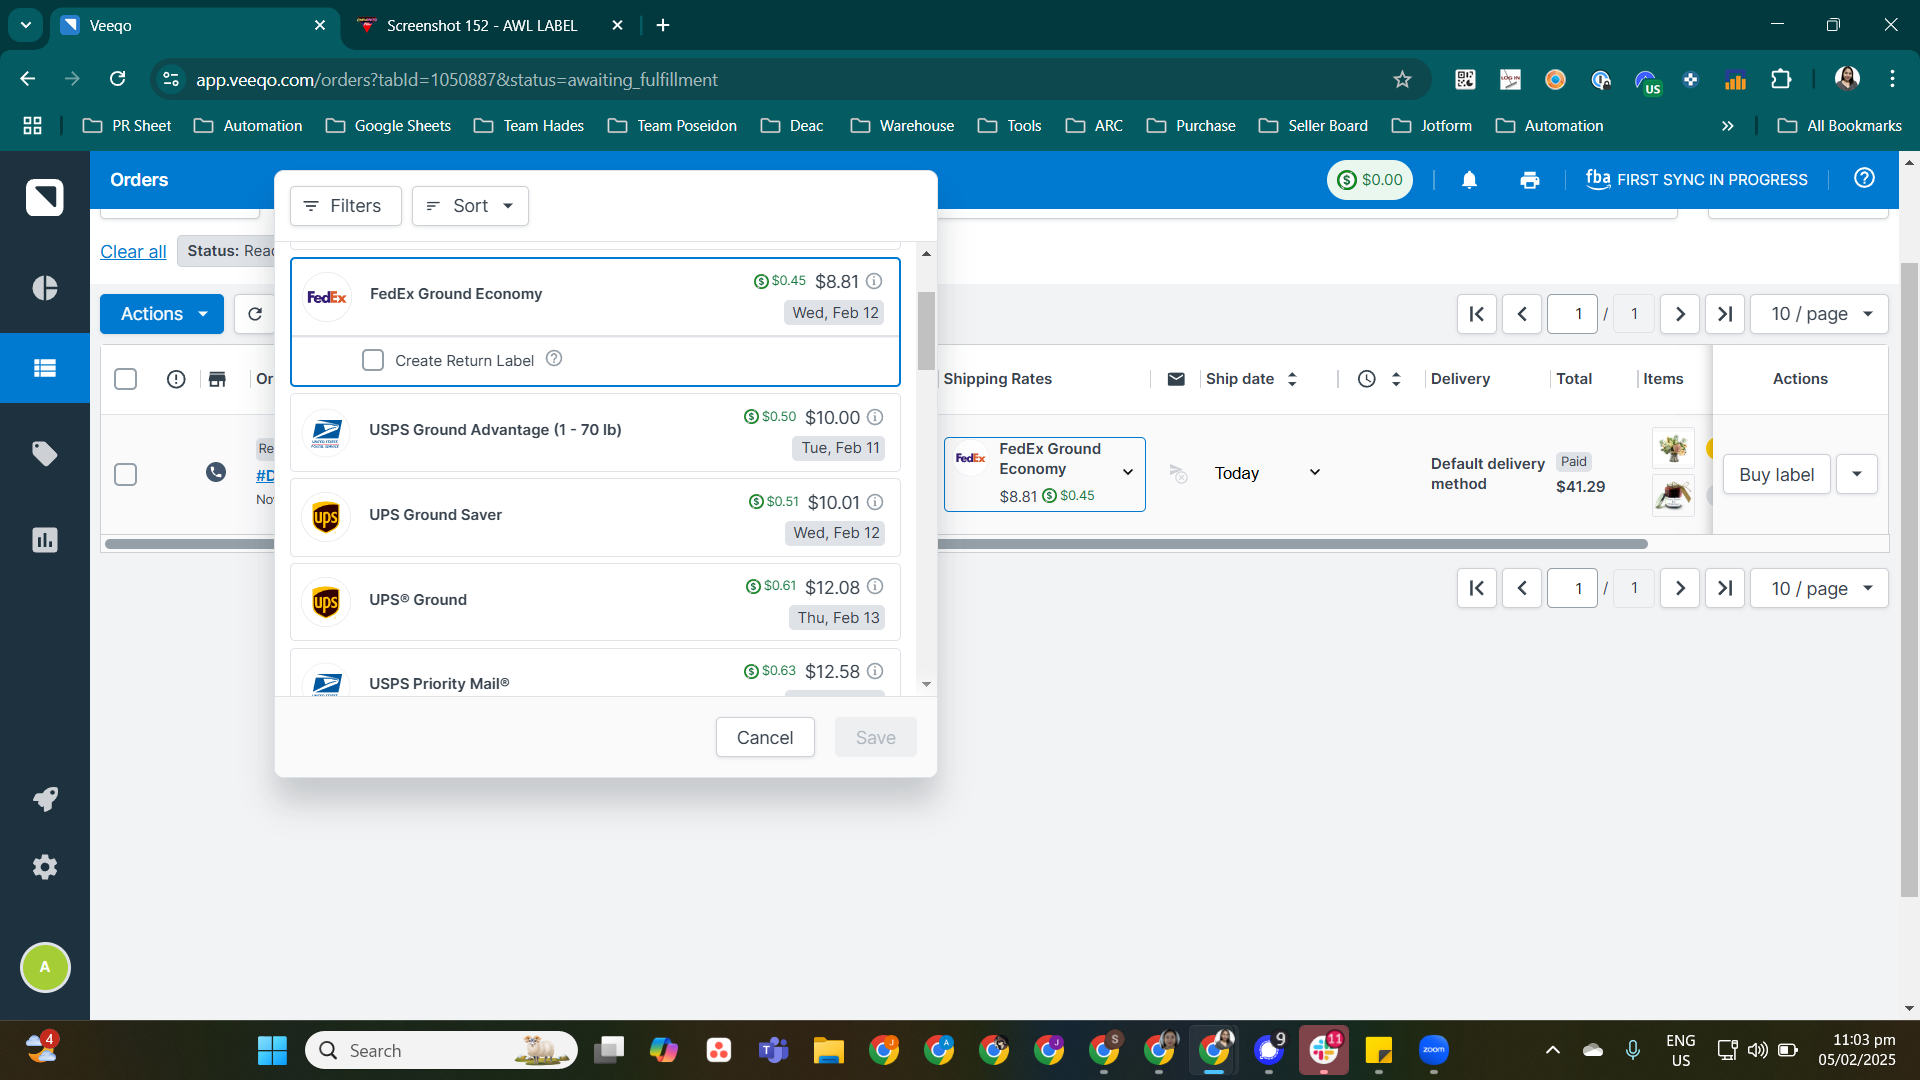Viewport: 1920px width, 1080px height.
Task: Show info for USPS Ground Advantage rate
Action: [875, 417]
